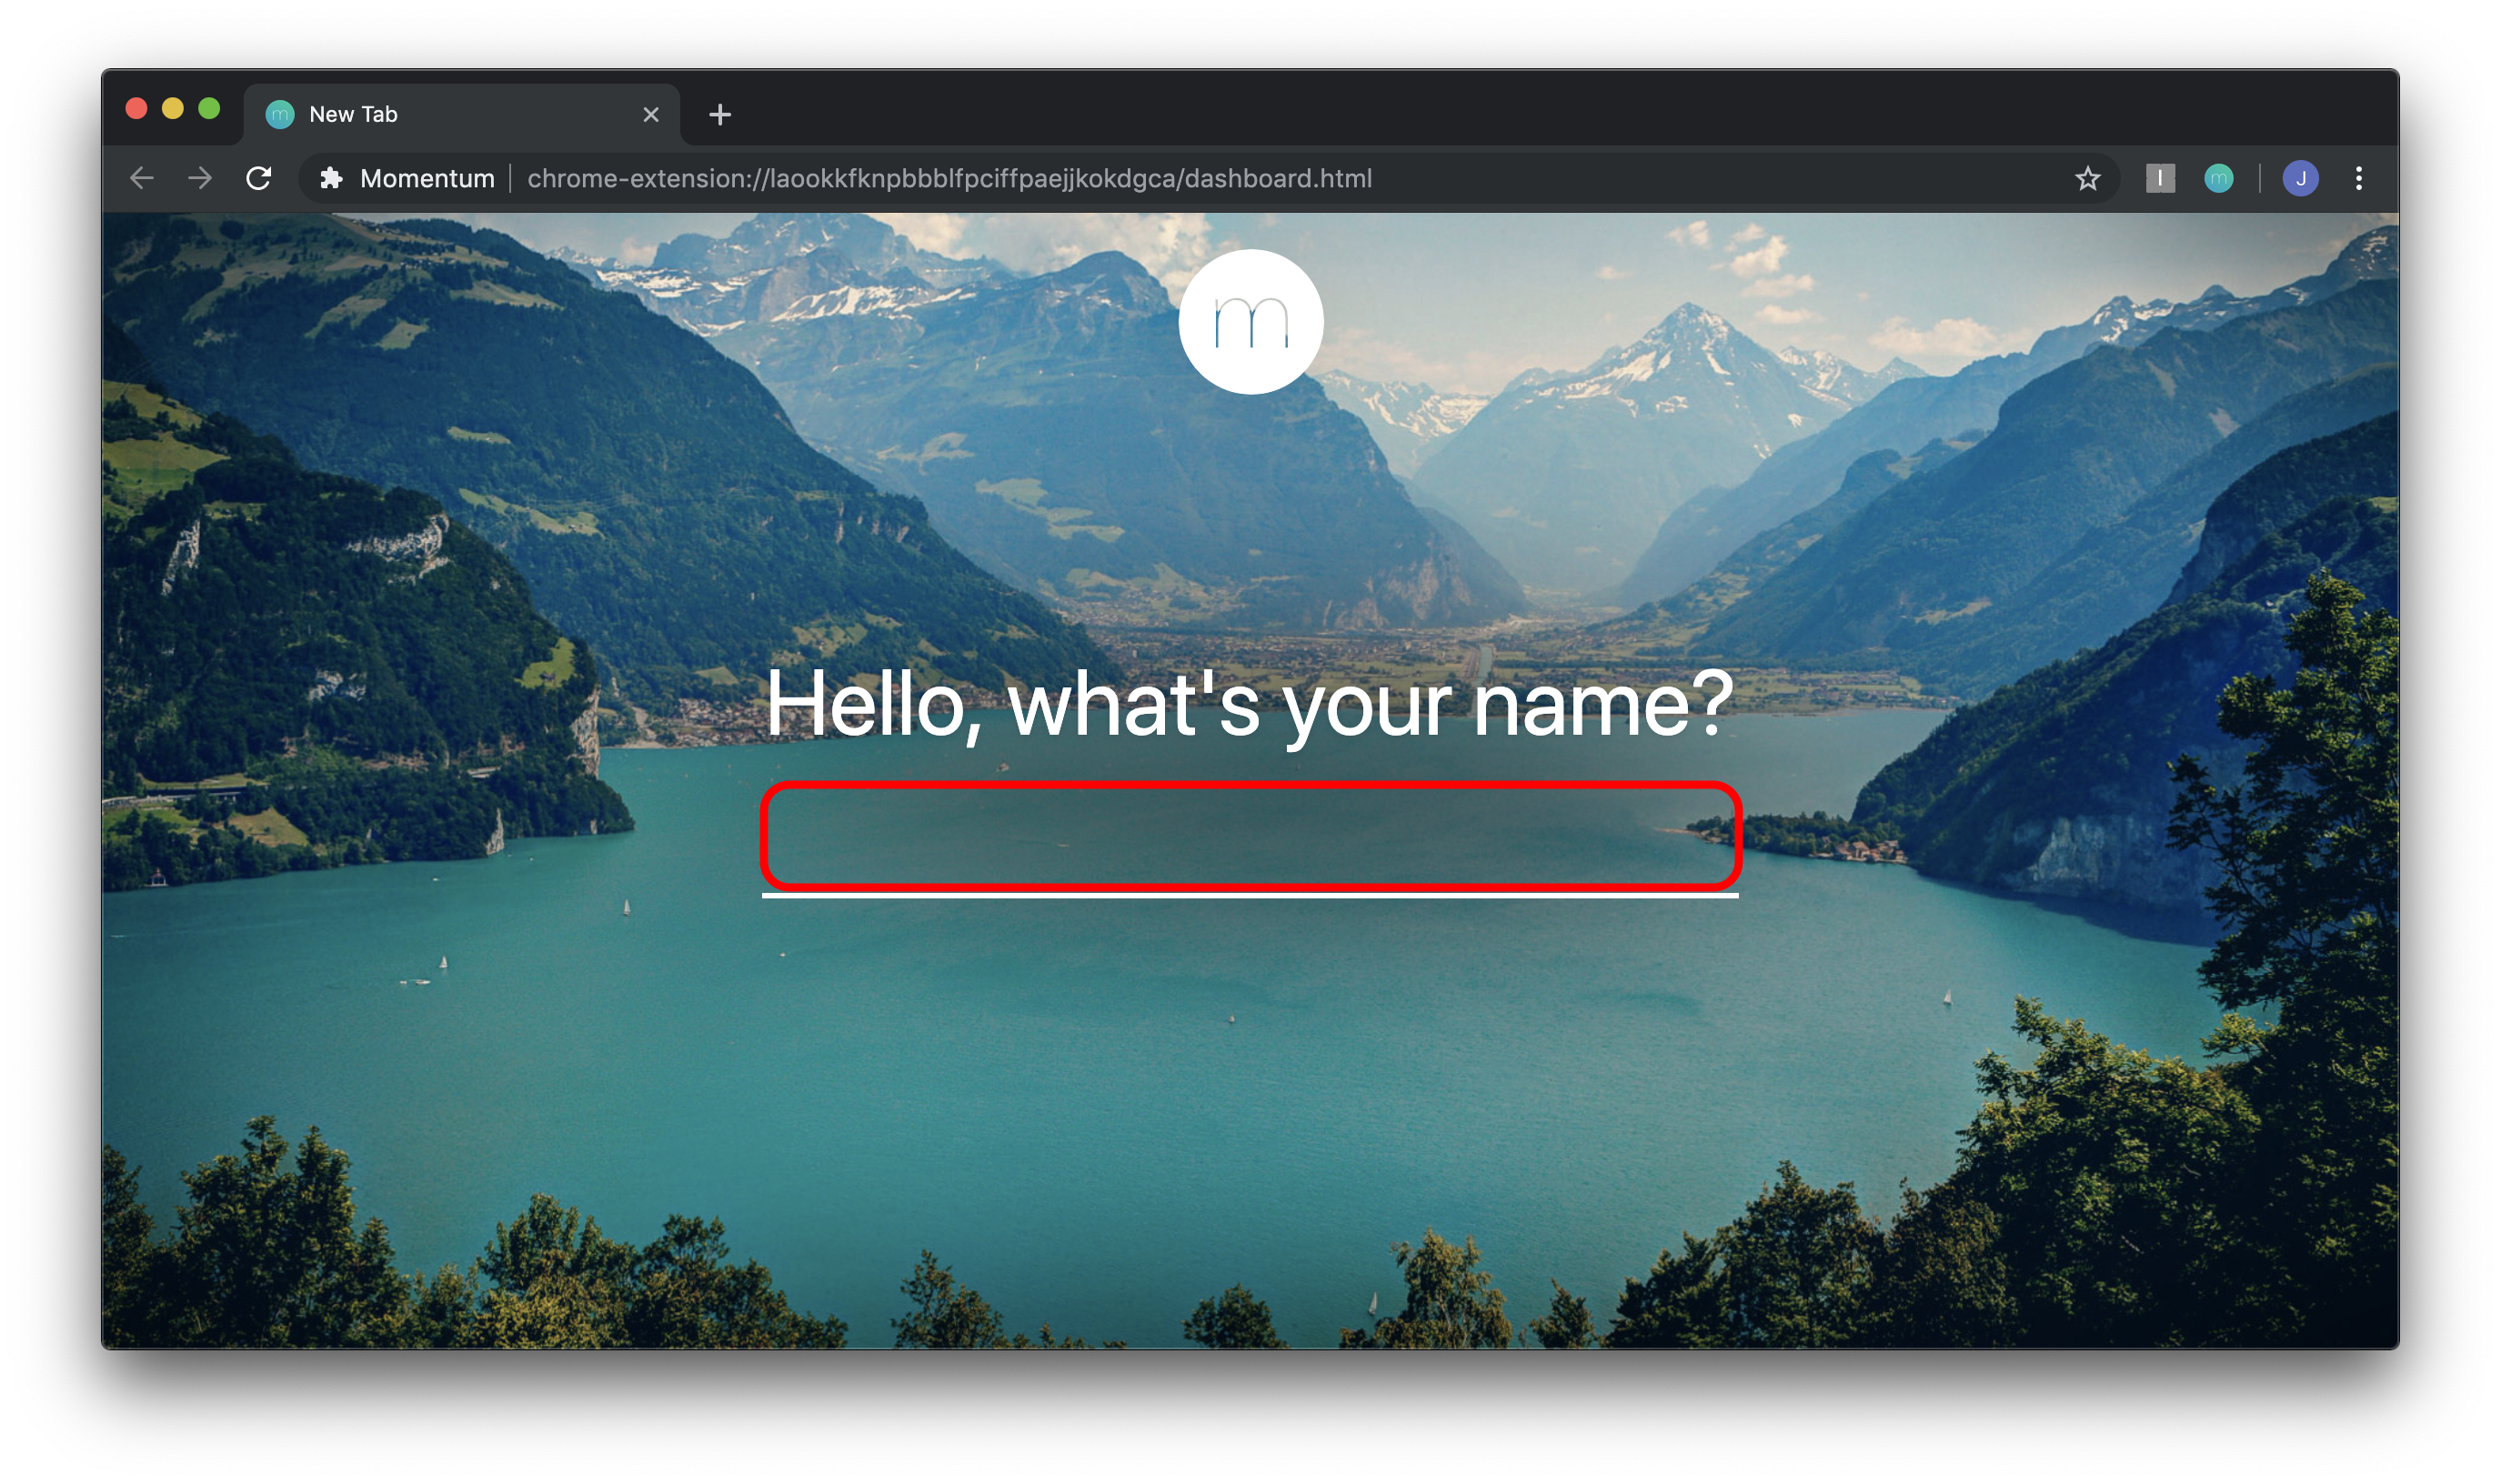Open the gray square extension icon
Image resolution: width=2501 pixels, height=1484 pixels.
tap(2160, 178)
